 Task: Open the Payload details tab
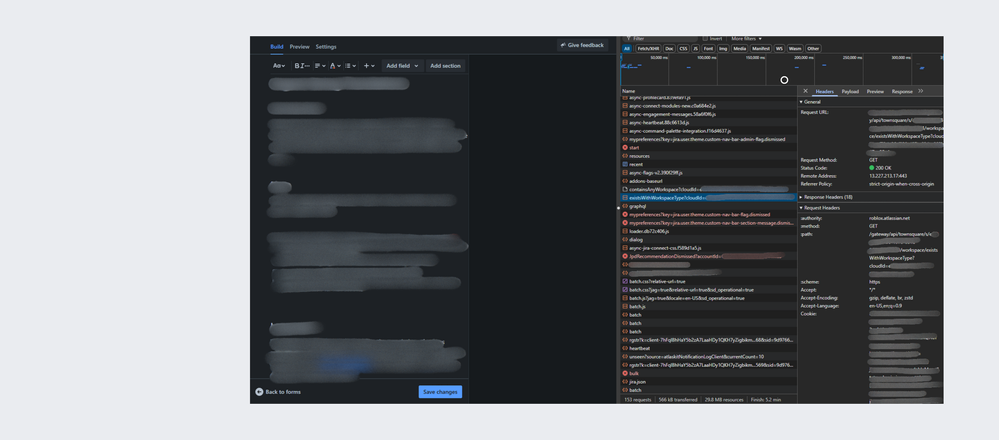(x=850, y=92)
